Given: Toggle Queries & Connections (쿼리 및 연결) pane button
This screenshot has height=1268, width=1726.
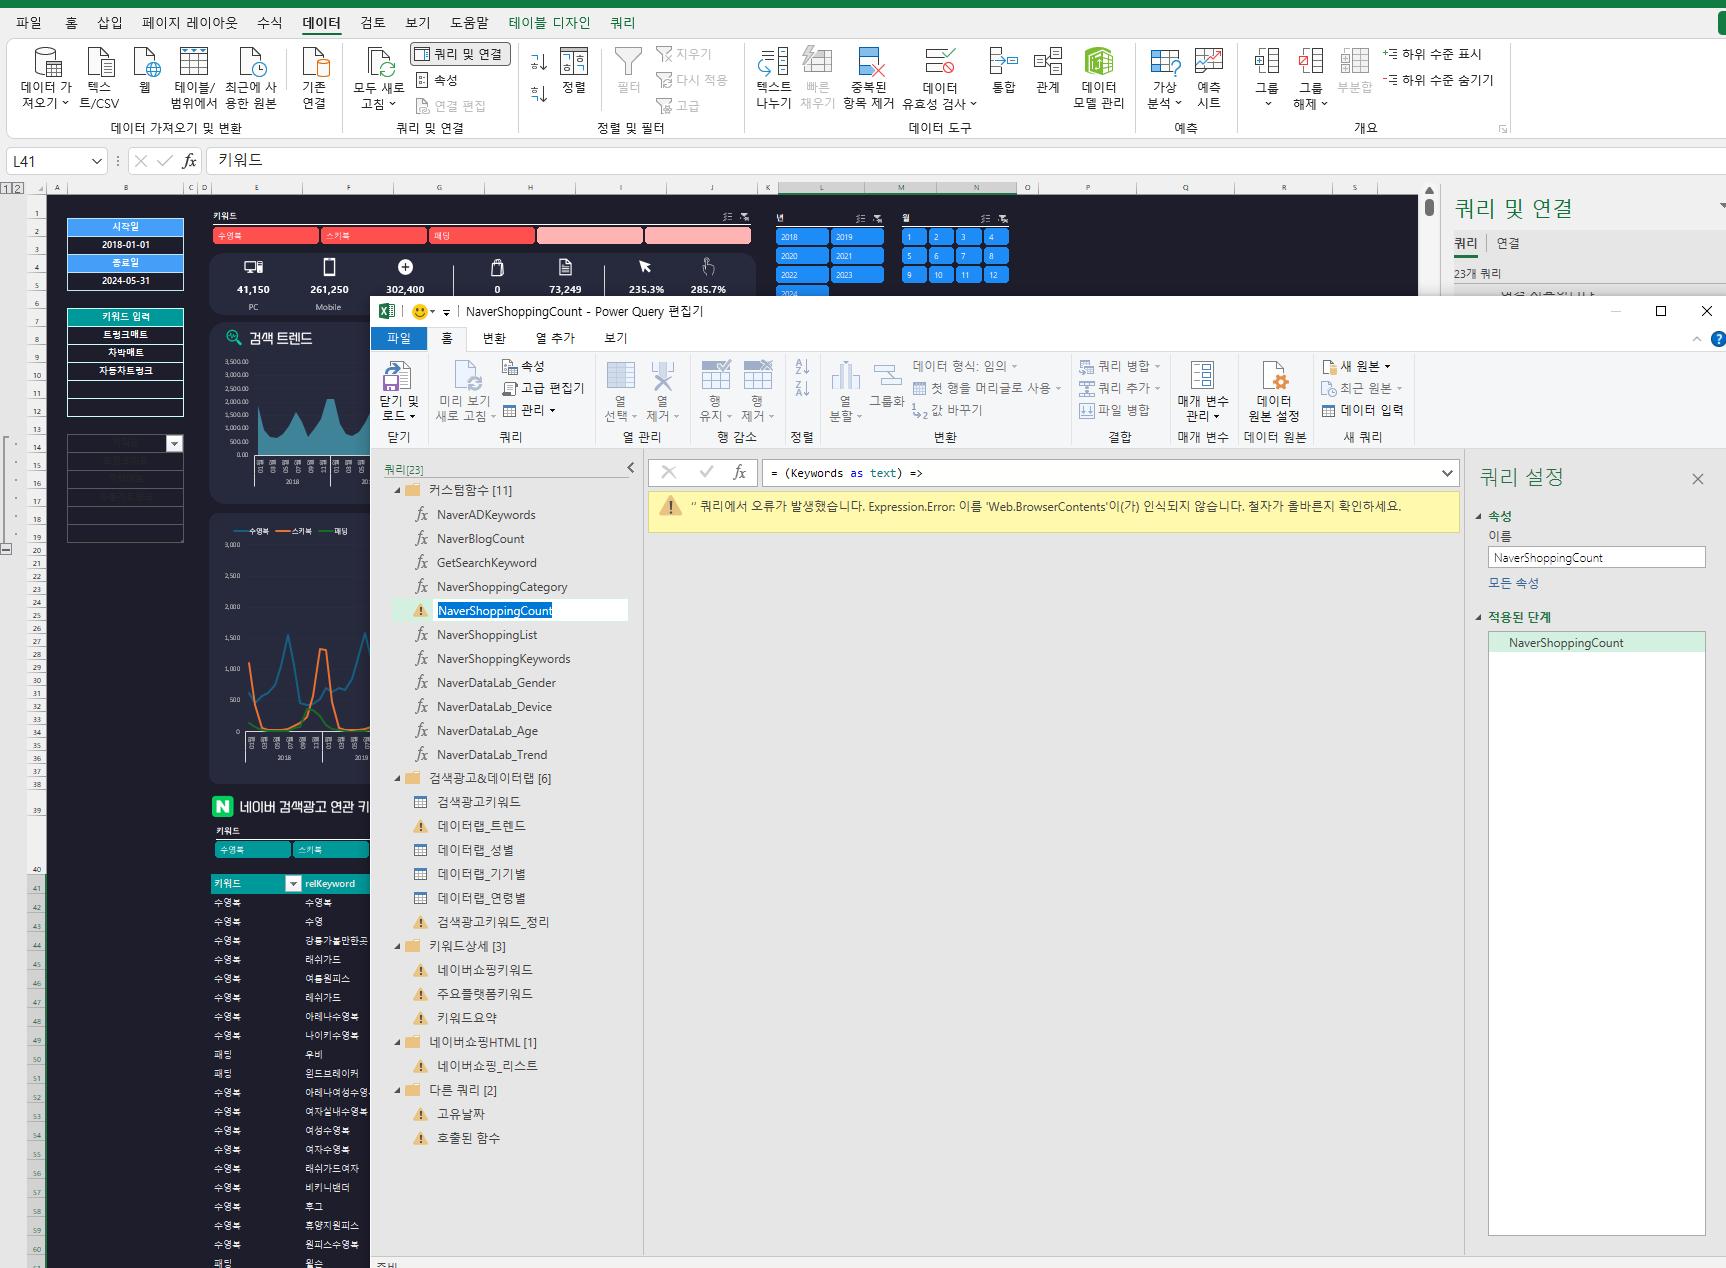Looking at the screenshot, I should 460,54.
